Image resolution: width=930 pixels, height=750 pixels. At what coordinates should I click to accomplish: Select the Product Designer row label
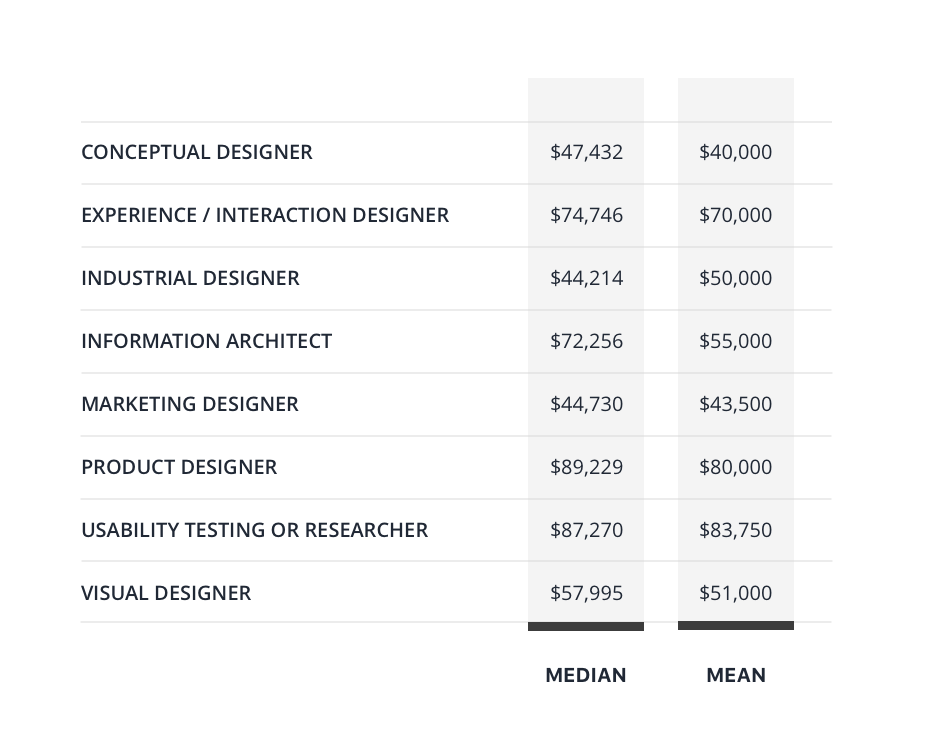(x=179, y=467)
